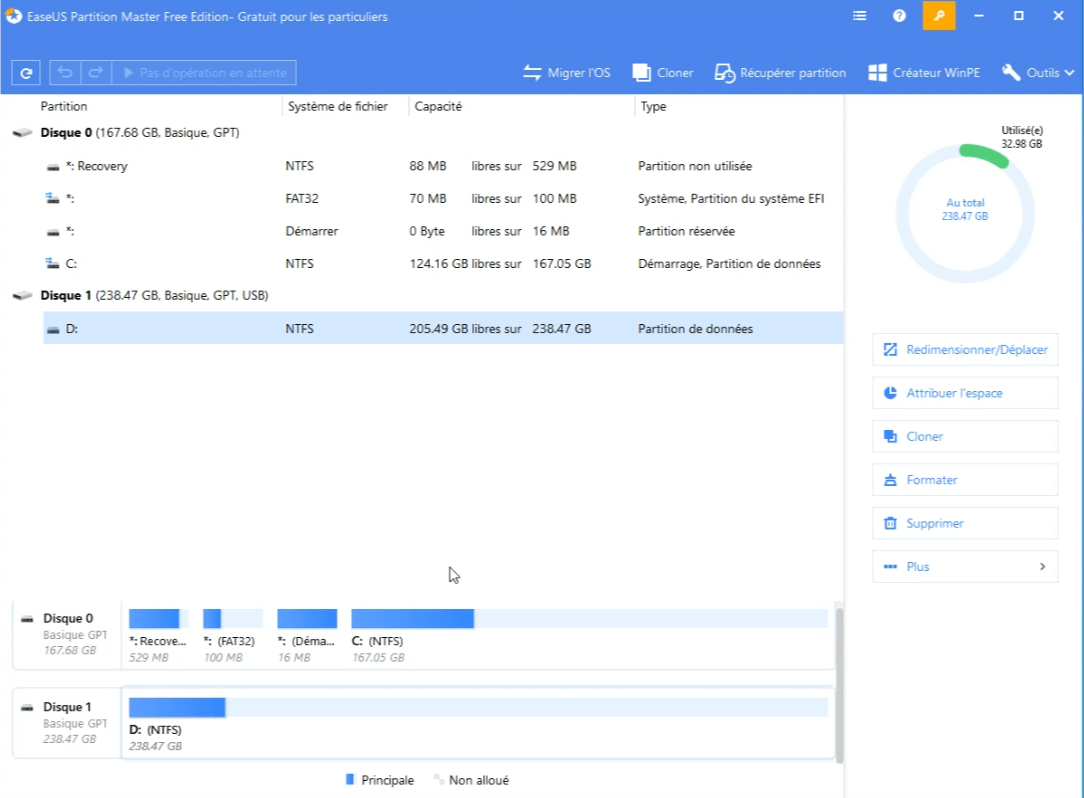Select the Cloner toolbar icon
Image resolution: width=1084 pixels, height=798 pixels.
pos(662,72)
